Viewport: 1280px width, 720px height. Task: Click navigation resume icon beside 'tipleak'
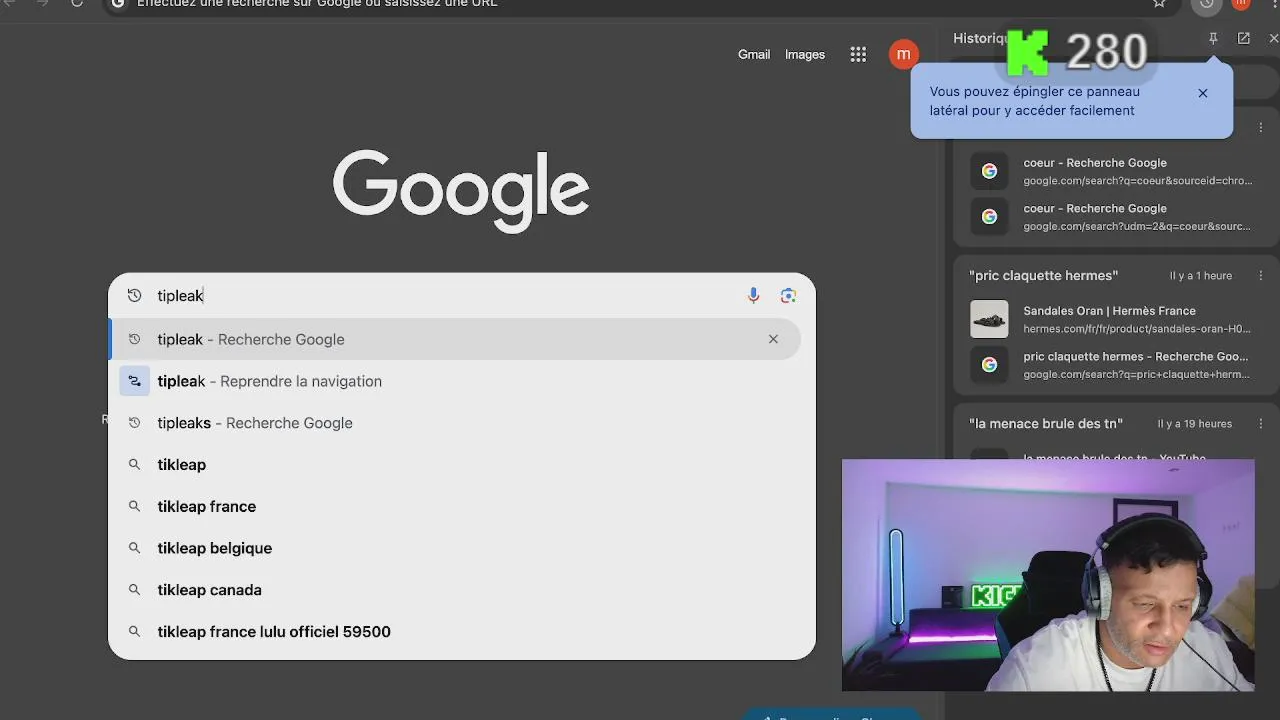point(134,381)
